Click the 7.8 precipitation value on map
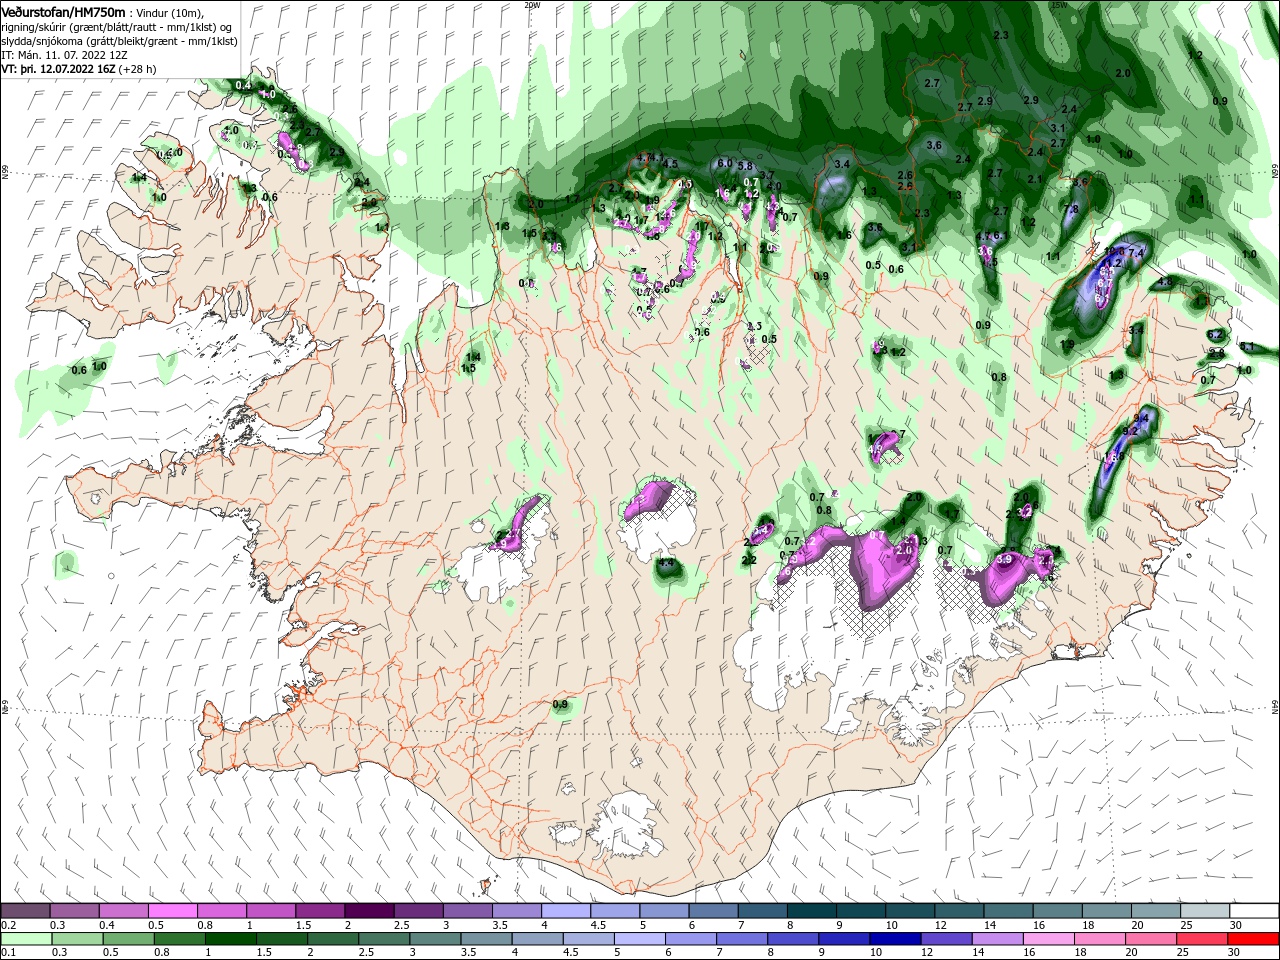The image size is (1280, 960). pyautogui.click(x=1071, y=210)
